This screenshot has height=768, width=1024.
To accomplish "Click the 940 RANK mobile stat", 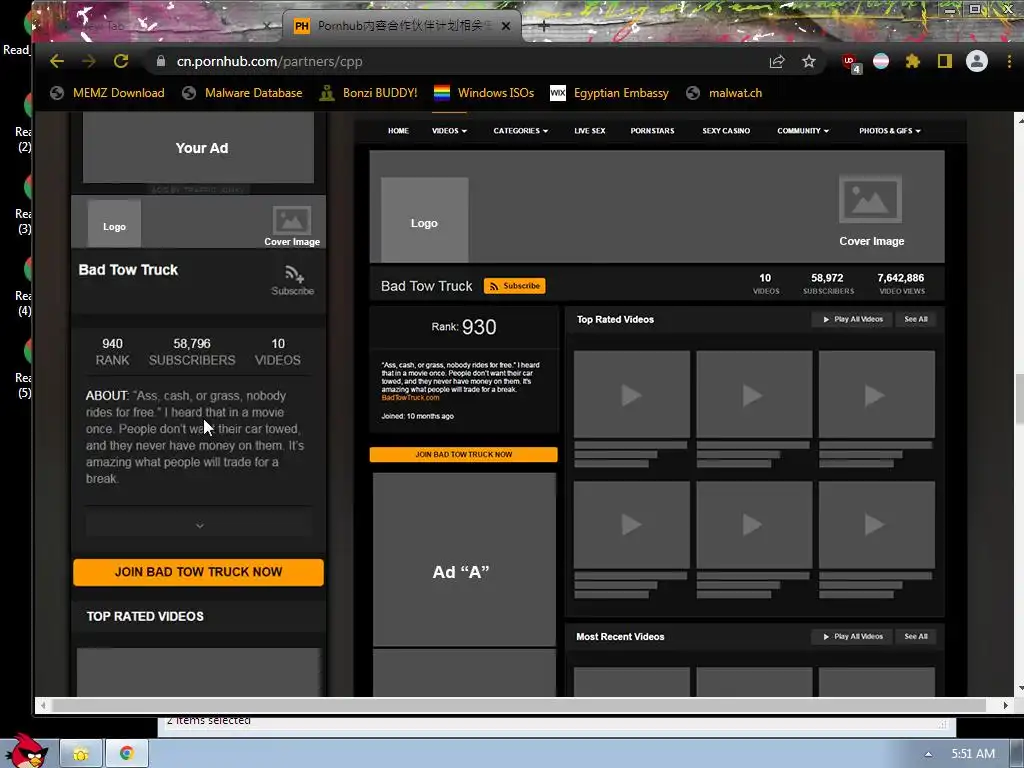I will (112, 351).
